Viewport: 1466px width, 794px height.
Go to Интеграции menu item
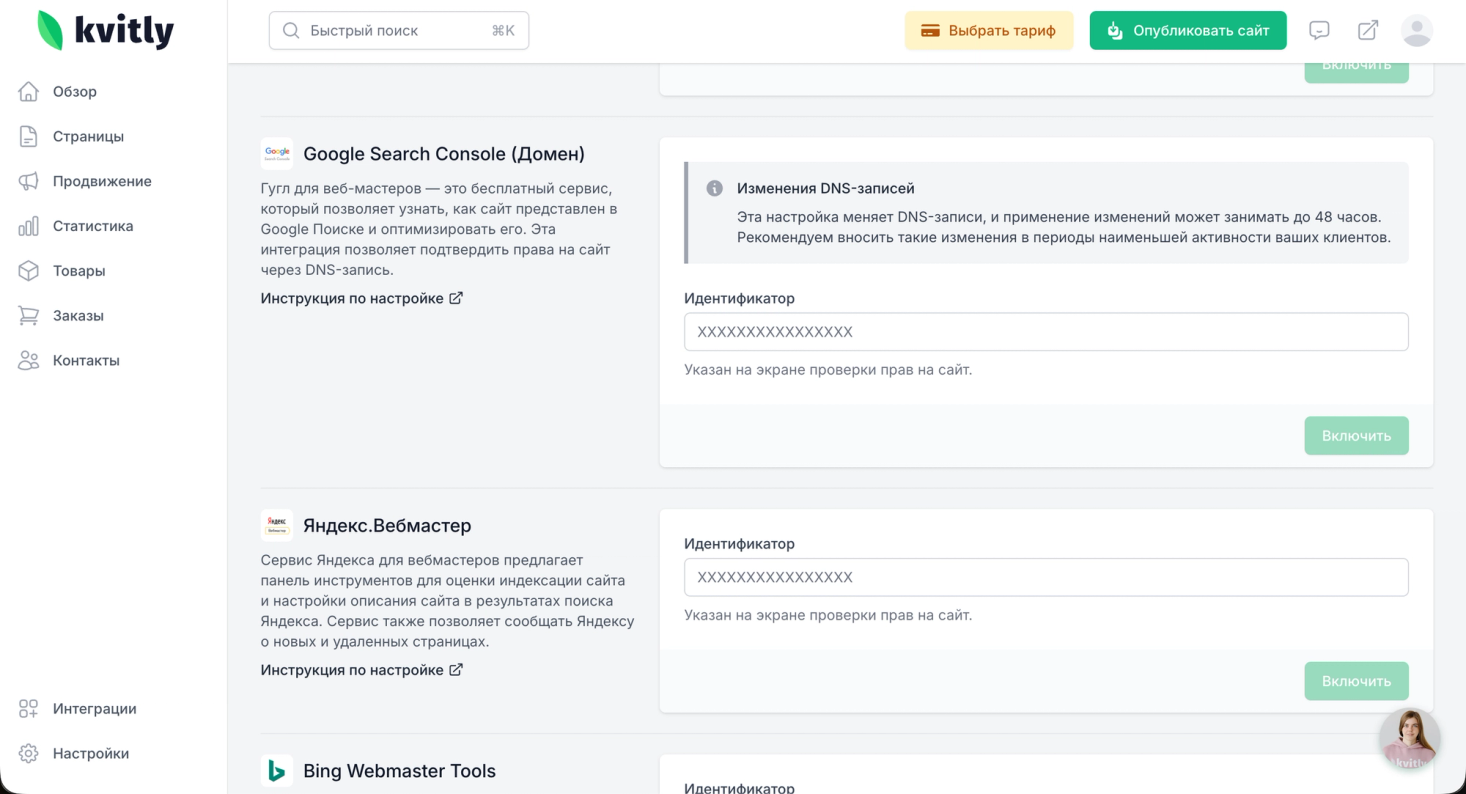click(95, 709)
